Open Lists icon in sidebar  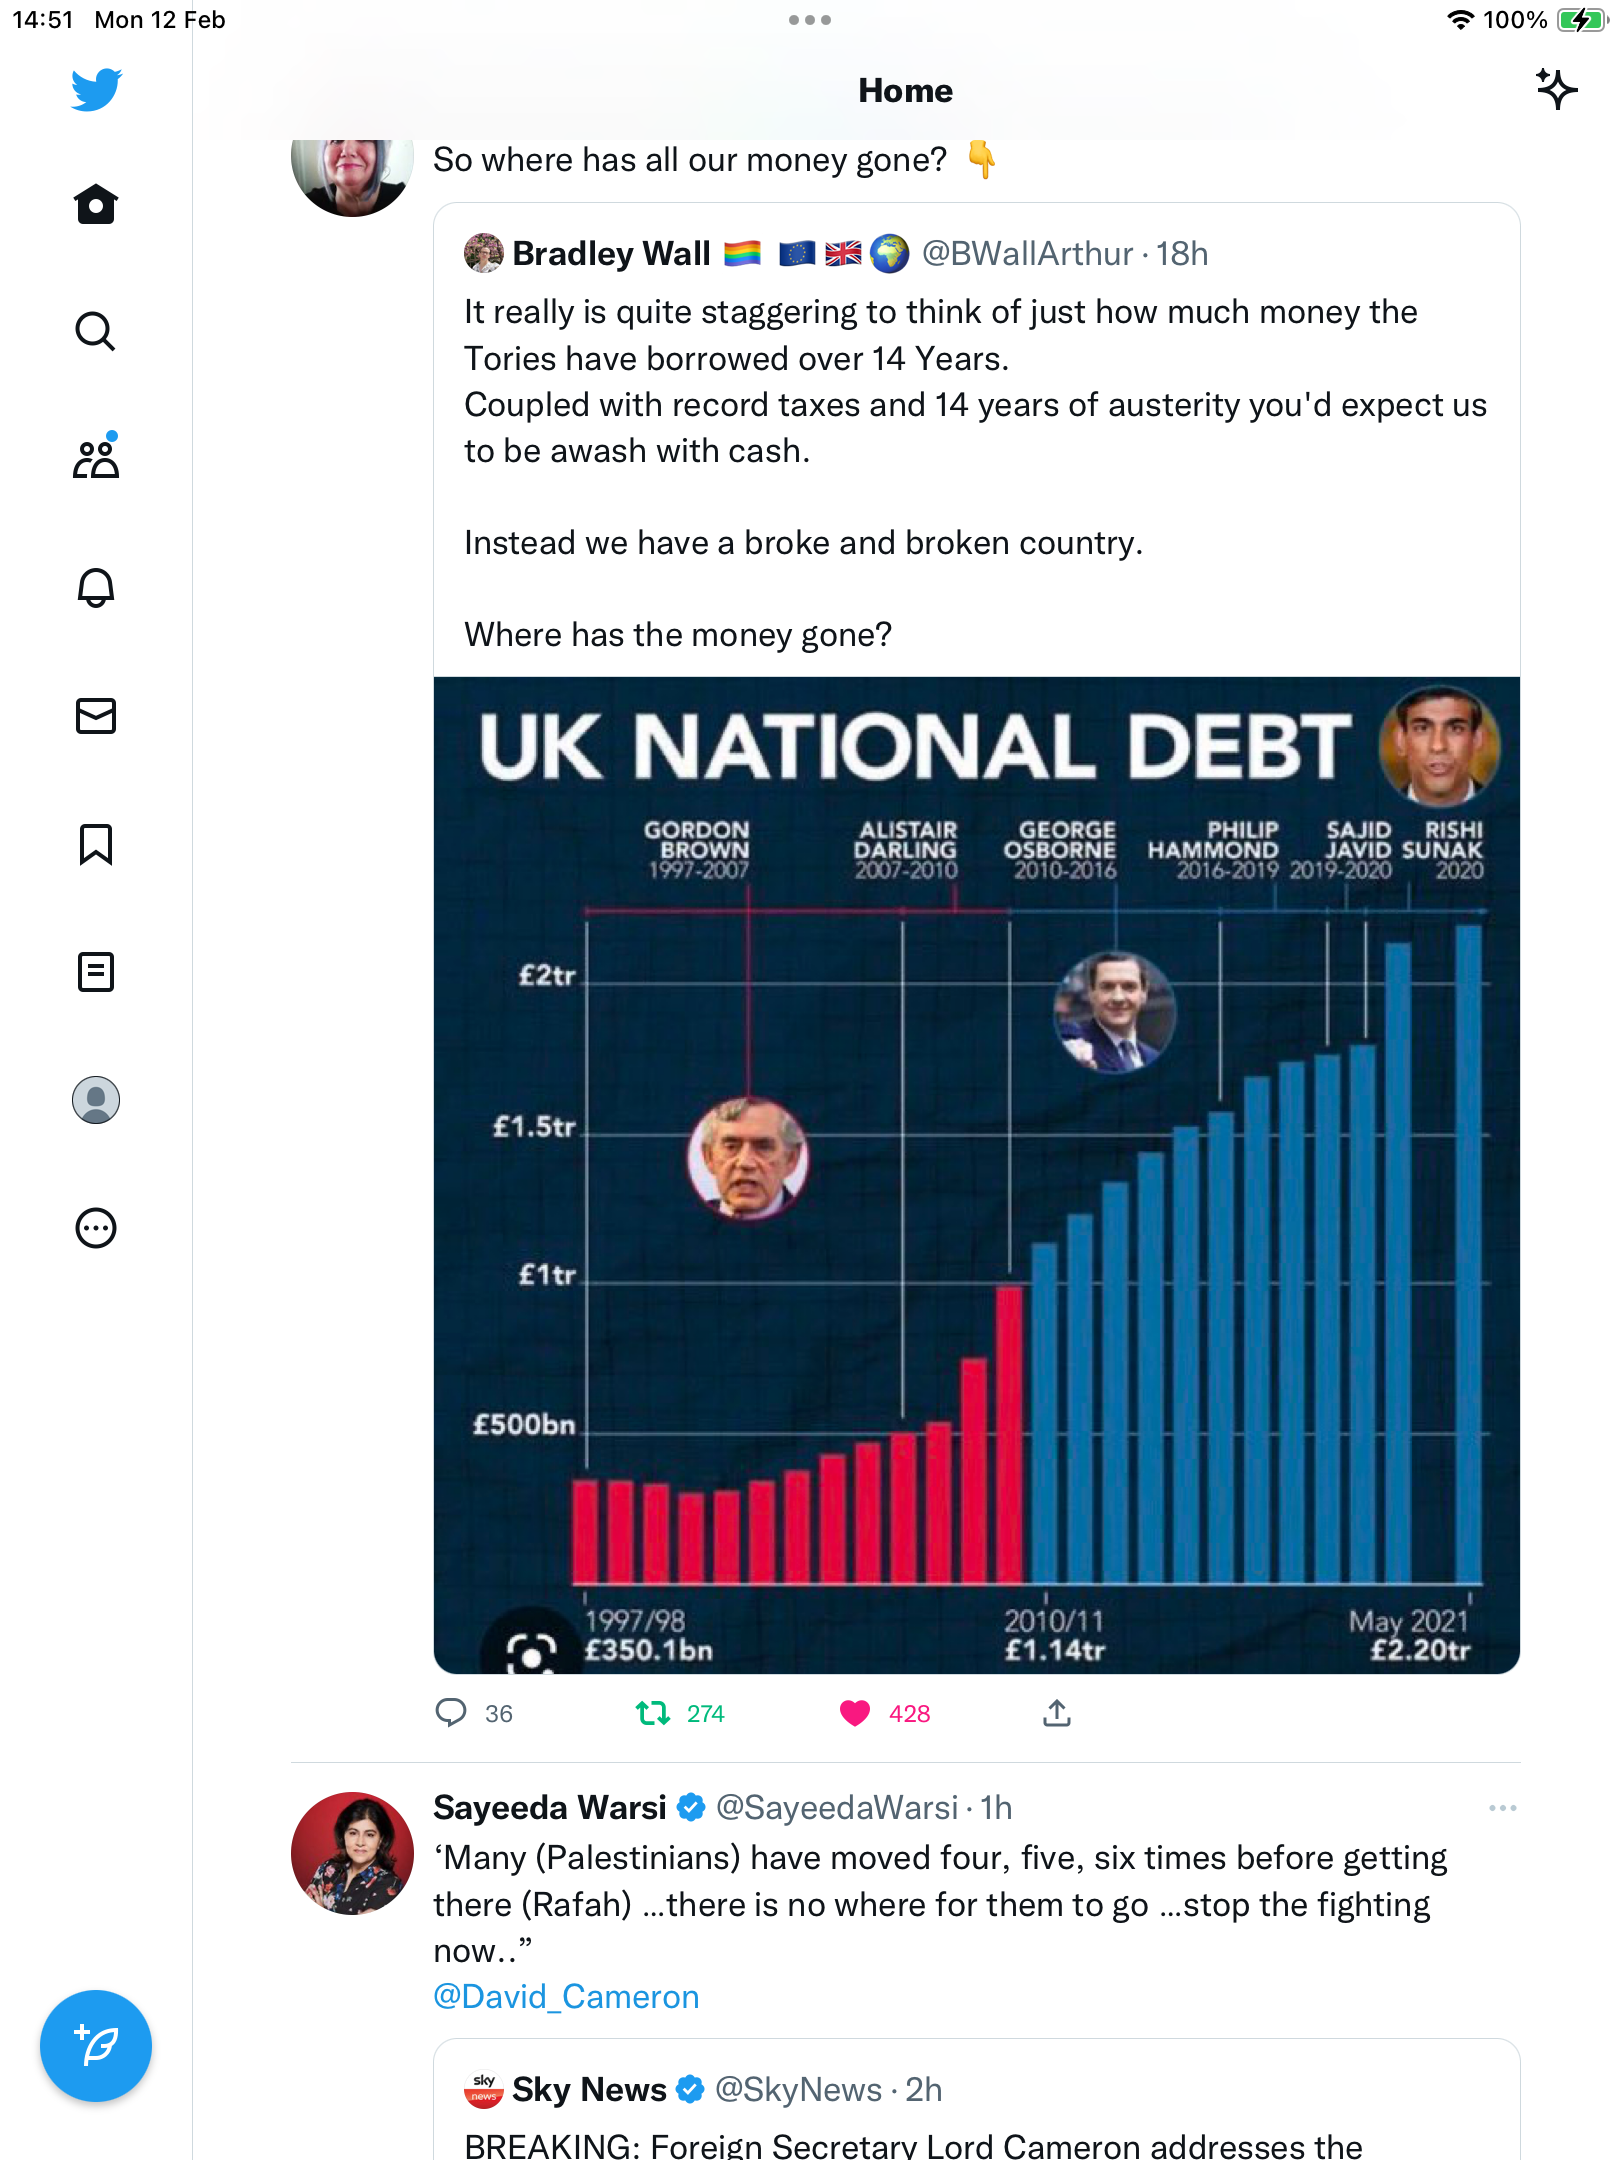click(96, 971)
